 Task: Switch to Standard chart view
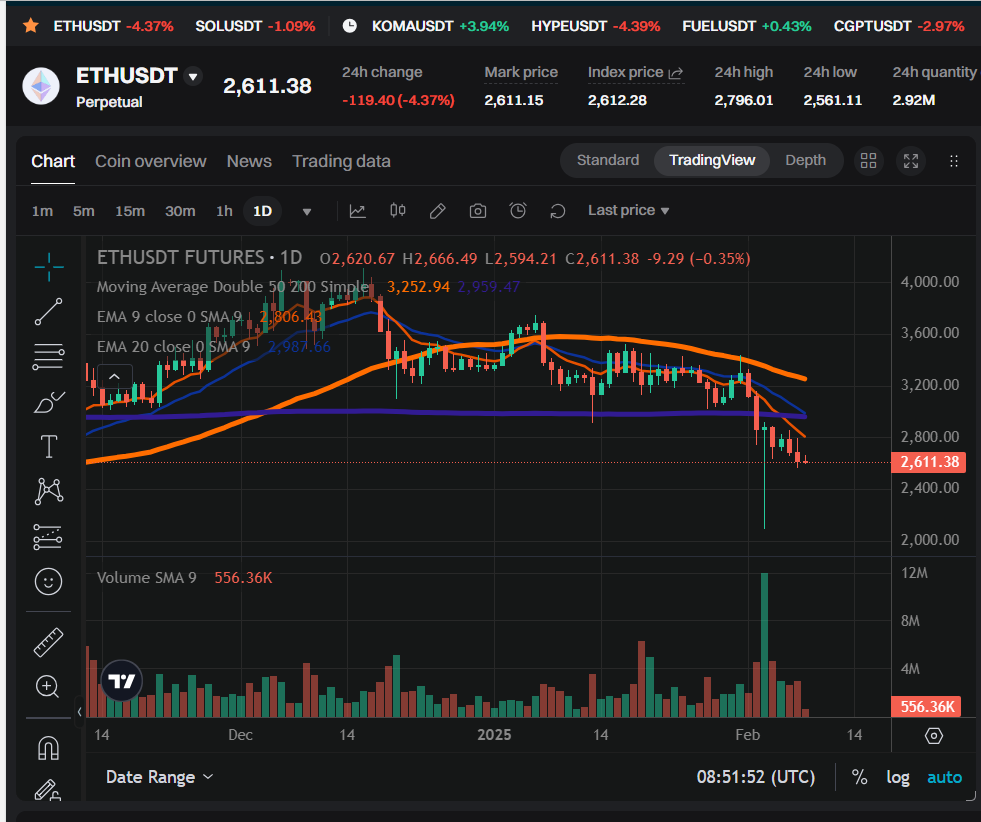[x=608, y=160]
